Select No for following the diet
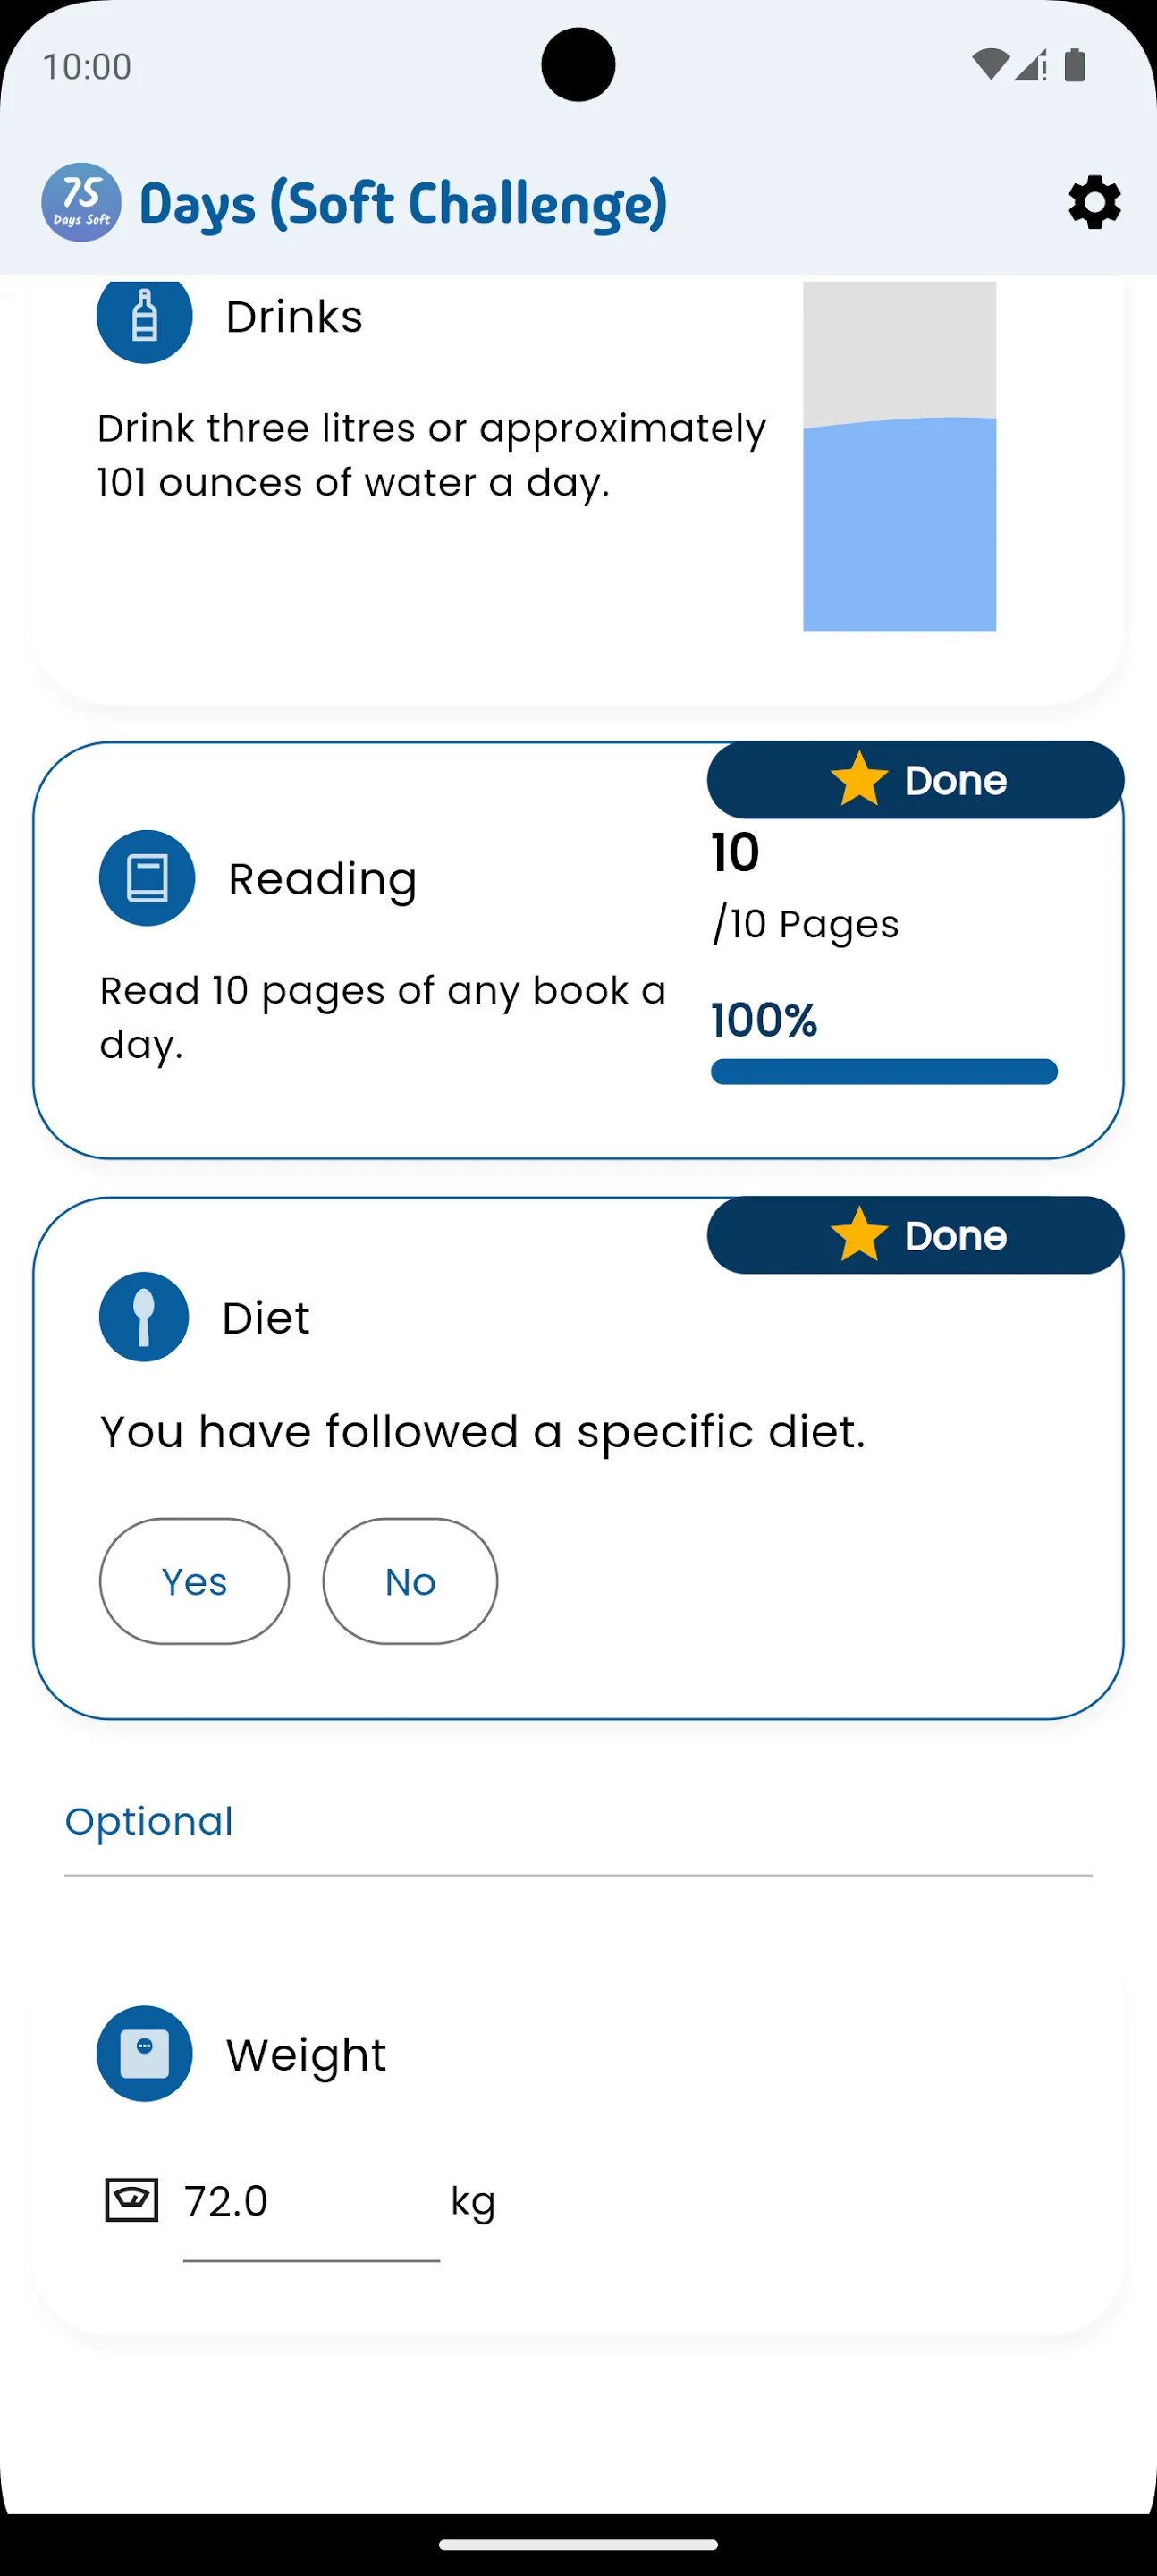The height and width of the screenshot is (2576, 1157). (410, 1581)
